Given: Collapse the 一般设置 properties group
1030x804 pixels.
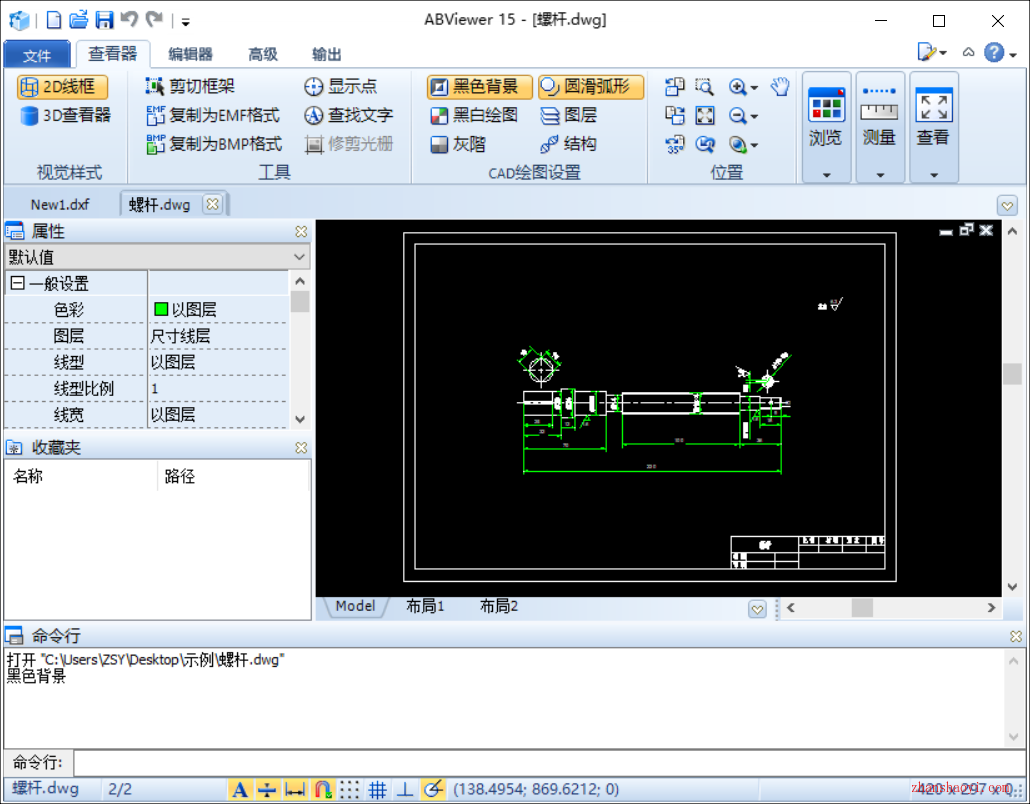Looking at the screenshot, I should (x=18, y=283).
